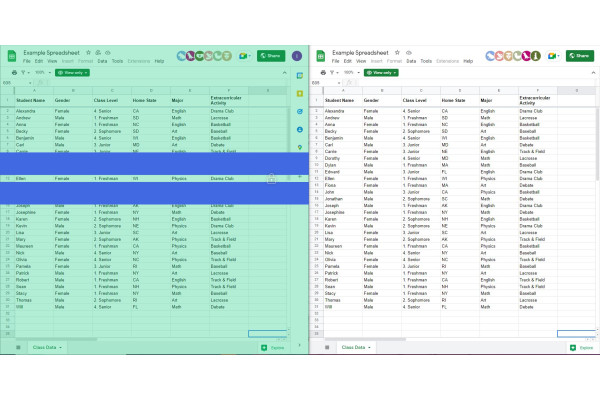600x400 pixels.
Task: Print from the white window toolbar
Action: tap(323, 72)
